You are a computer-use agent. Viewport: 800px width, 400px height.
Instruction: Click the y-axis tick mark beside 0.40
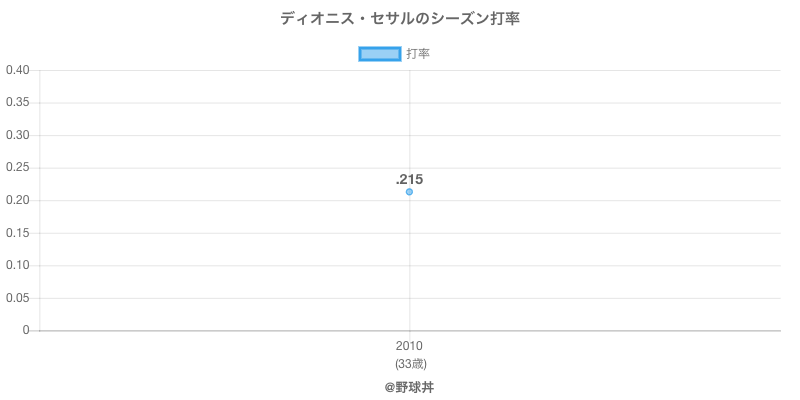tap(36, 70)
